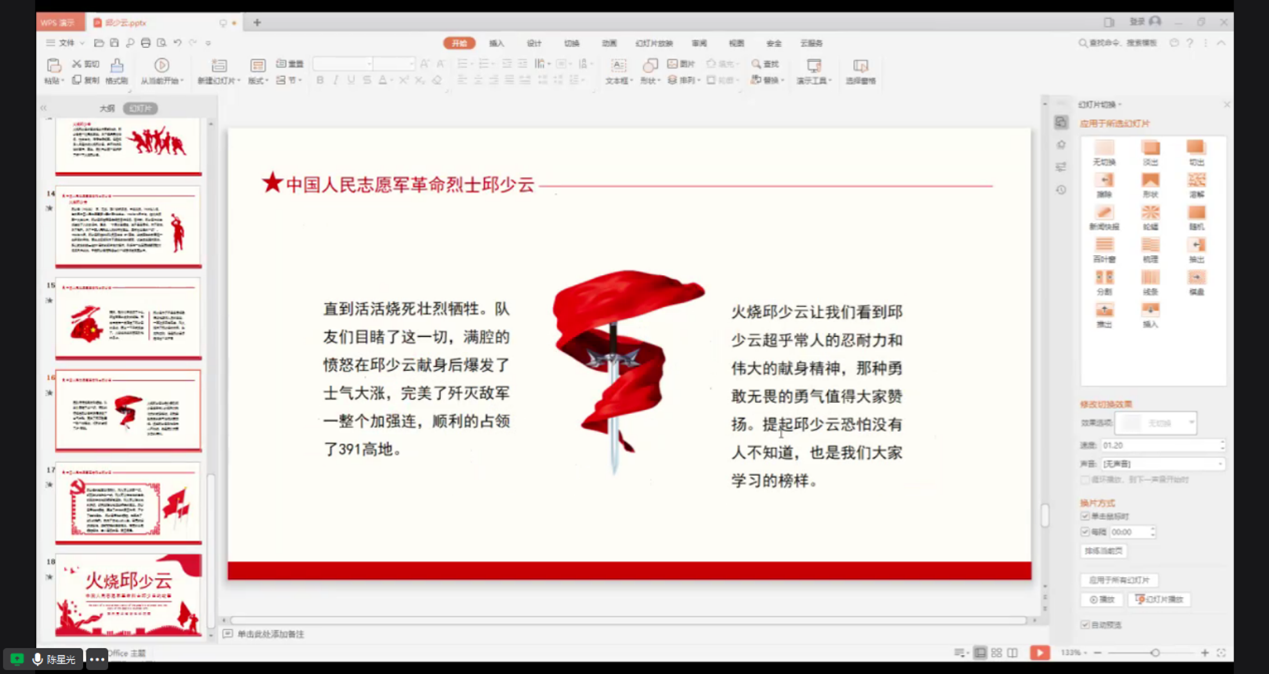Image resolution: width=1269 pixels, height=674 pixels.
Task: Toggle the 单击鼠标时 checkbox
Action: [x=1085, y=517]
